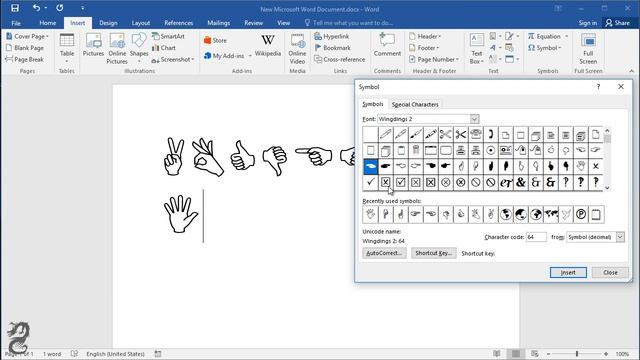Click the Redo/Repeat arrow icon
Image resolution: width=640 pixels, height=360 pixels.
coord(60,8)
